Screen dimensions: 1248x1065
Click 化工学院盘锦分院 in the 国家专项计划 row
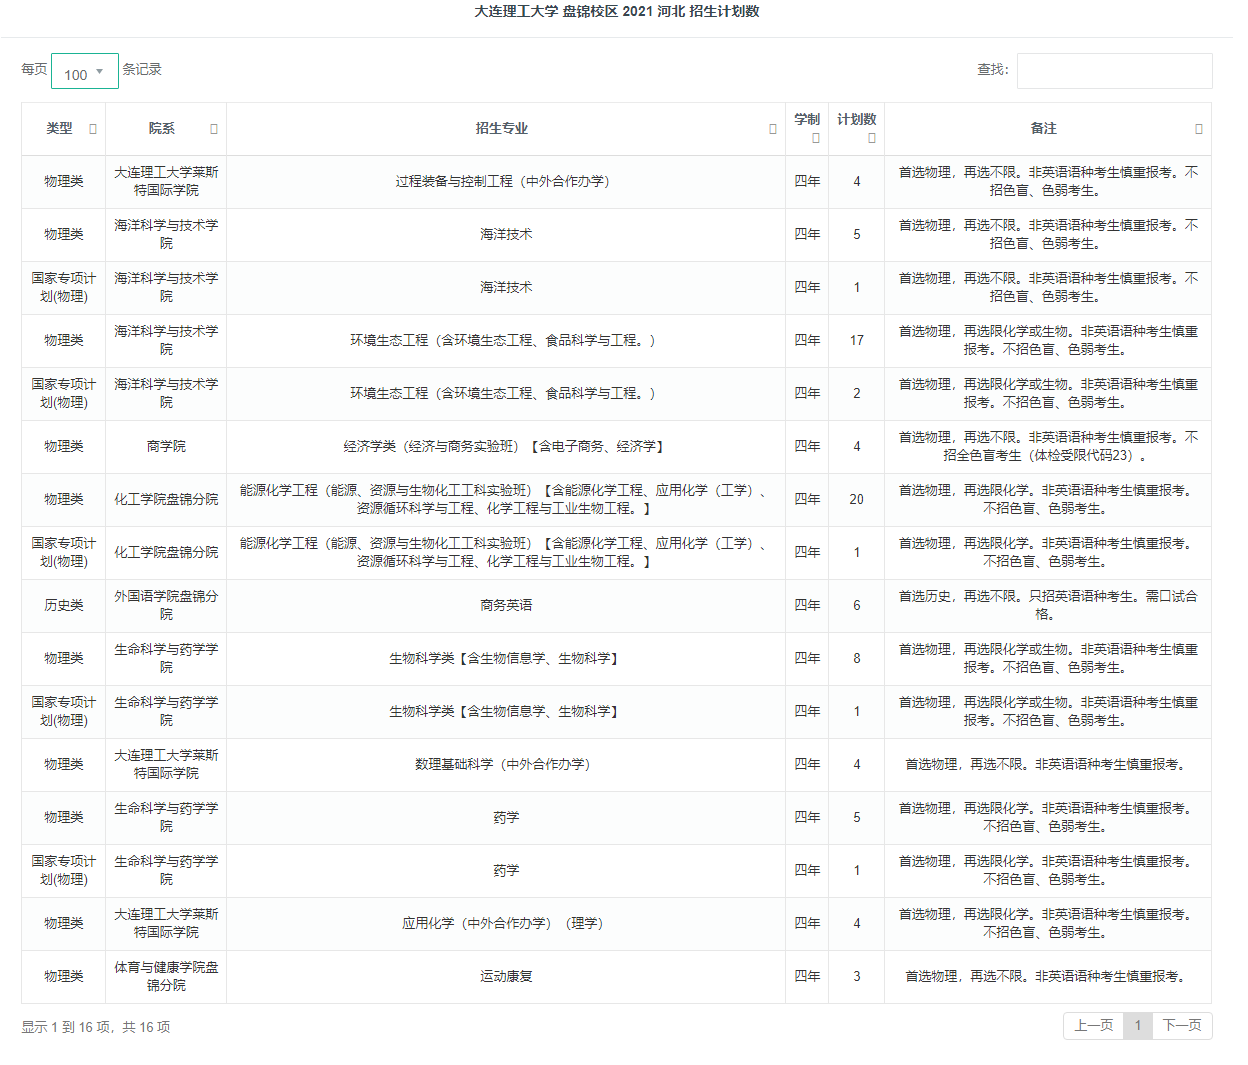pyautogui.click(x=166, y=553)
